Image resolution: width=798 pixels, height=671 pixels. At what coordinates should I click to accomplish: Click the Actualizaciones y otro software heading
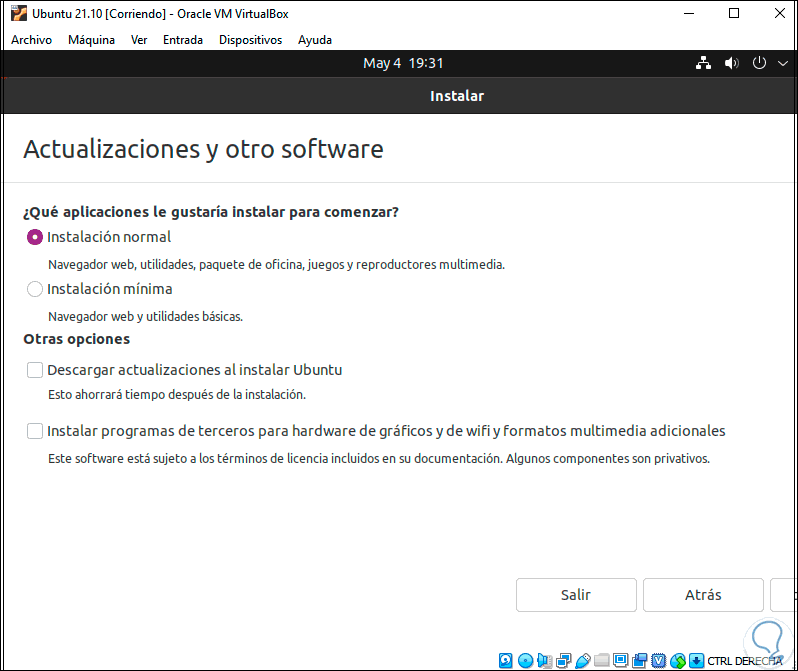tap(203, 149)
